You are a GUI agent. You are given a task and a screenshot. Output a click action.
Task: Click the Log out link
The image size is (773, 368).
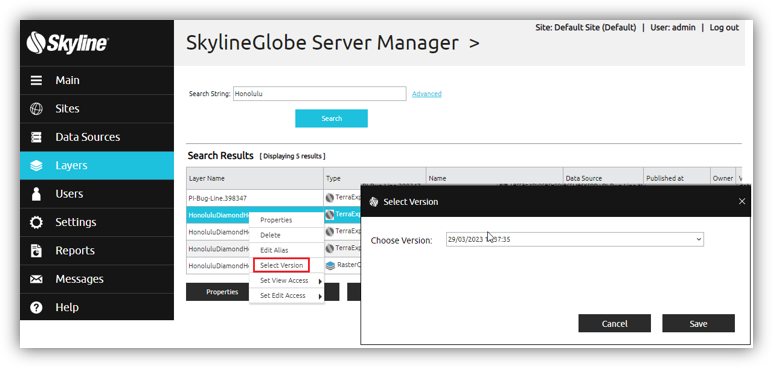click(x=724, y=28)
